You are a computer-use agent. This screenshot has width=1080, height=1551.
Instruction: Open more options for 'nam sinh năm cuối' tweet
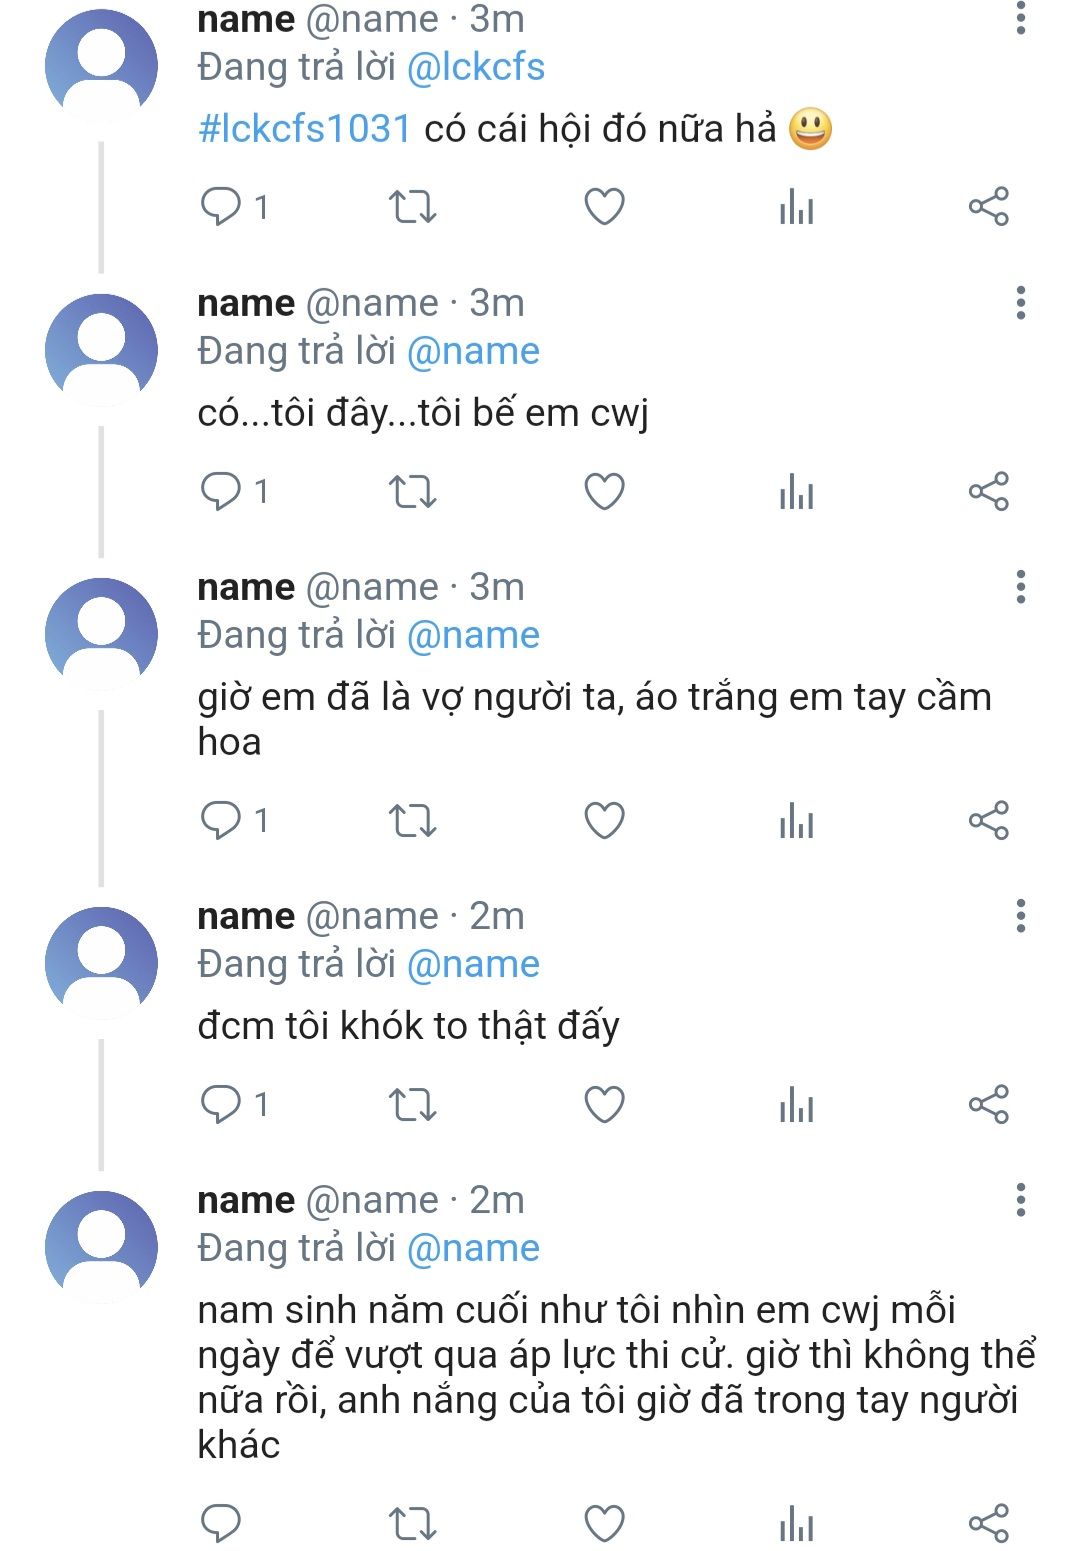1020,1200
